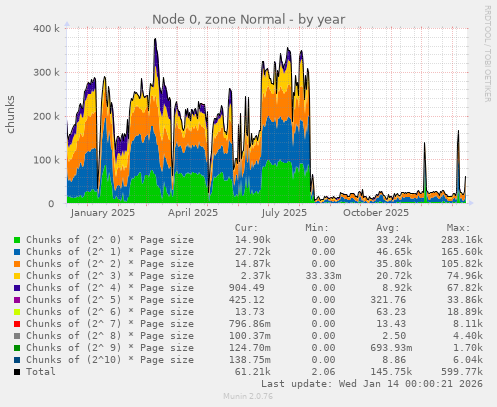The height and width of the screenshot is (407, 497).
Task: Click the black swatch for Total
Action: [x=17, y=372]
